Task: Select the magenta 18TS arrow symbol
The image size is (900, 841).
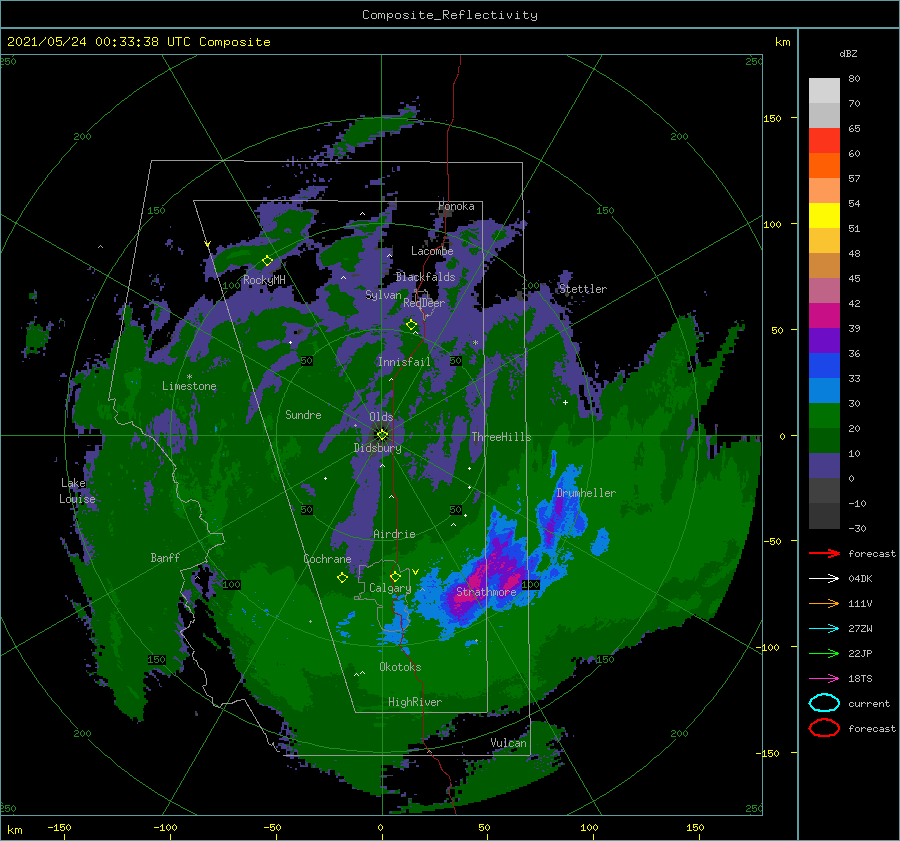Action: click(824, 679)
